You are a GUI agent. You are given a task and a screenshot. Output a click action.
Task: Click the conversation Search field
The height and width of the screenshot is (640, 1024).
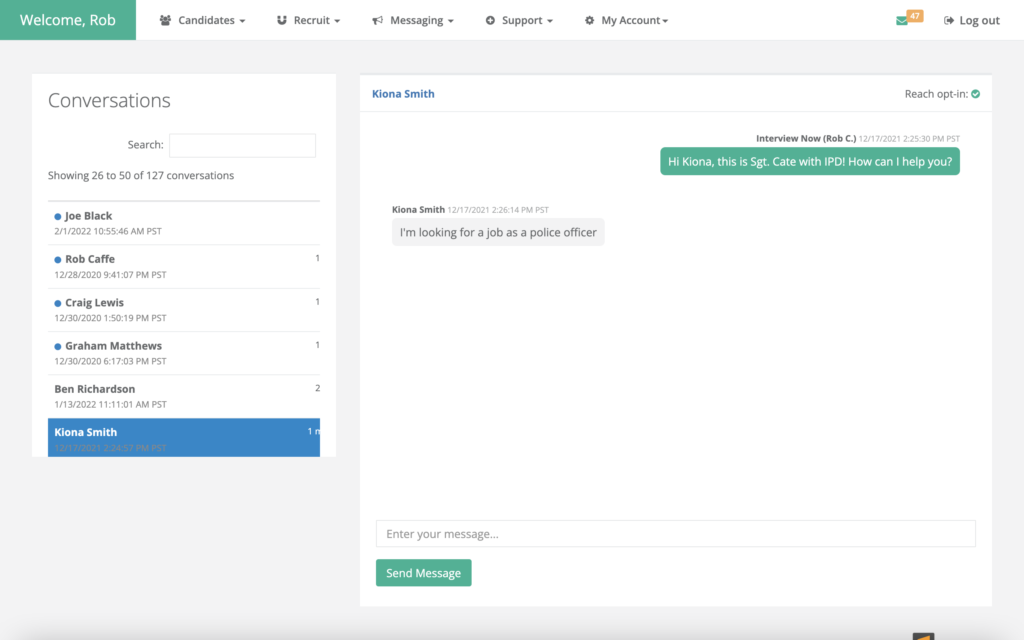point(242,145)
